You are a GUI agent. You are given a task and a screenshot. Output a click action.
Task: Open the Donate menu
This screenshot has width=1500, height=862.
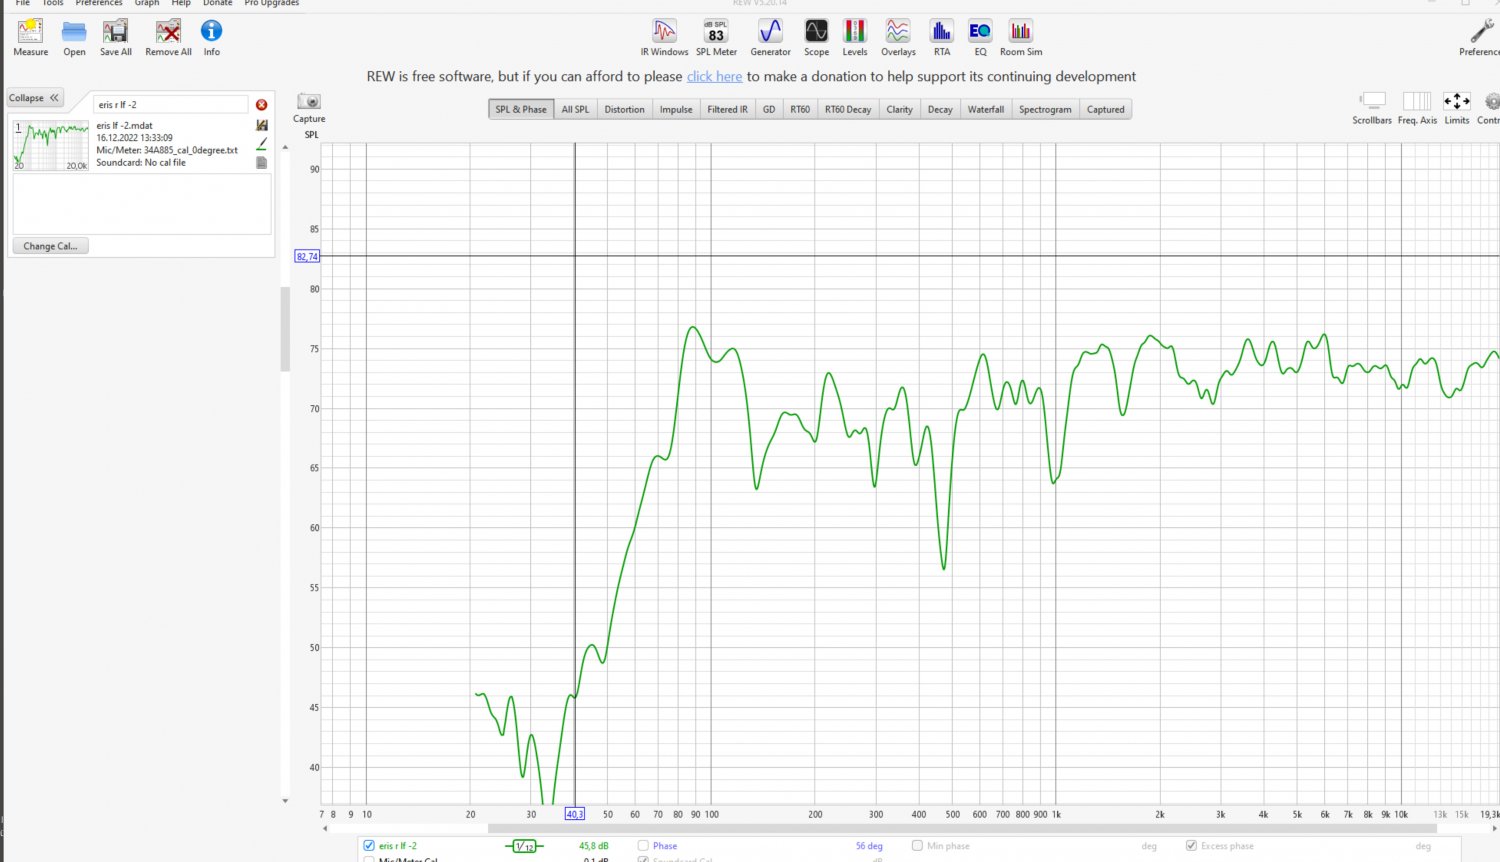pos(217,3)
